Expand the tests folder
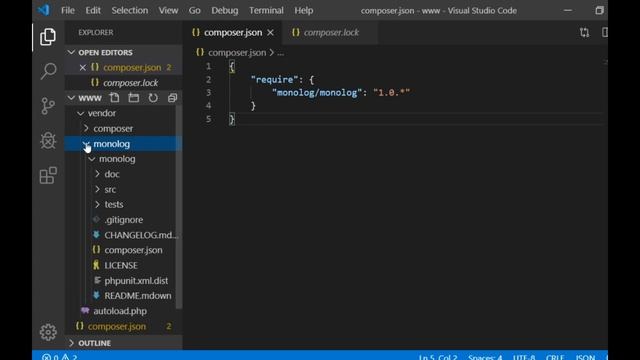The image size is (640, 360). click(x=97, y=204)
